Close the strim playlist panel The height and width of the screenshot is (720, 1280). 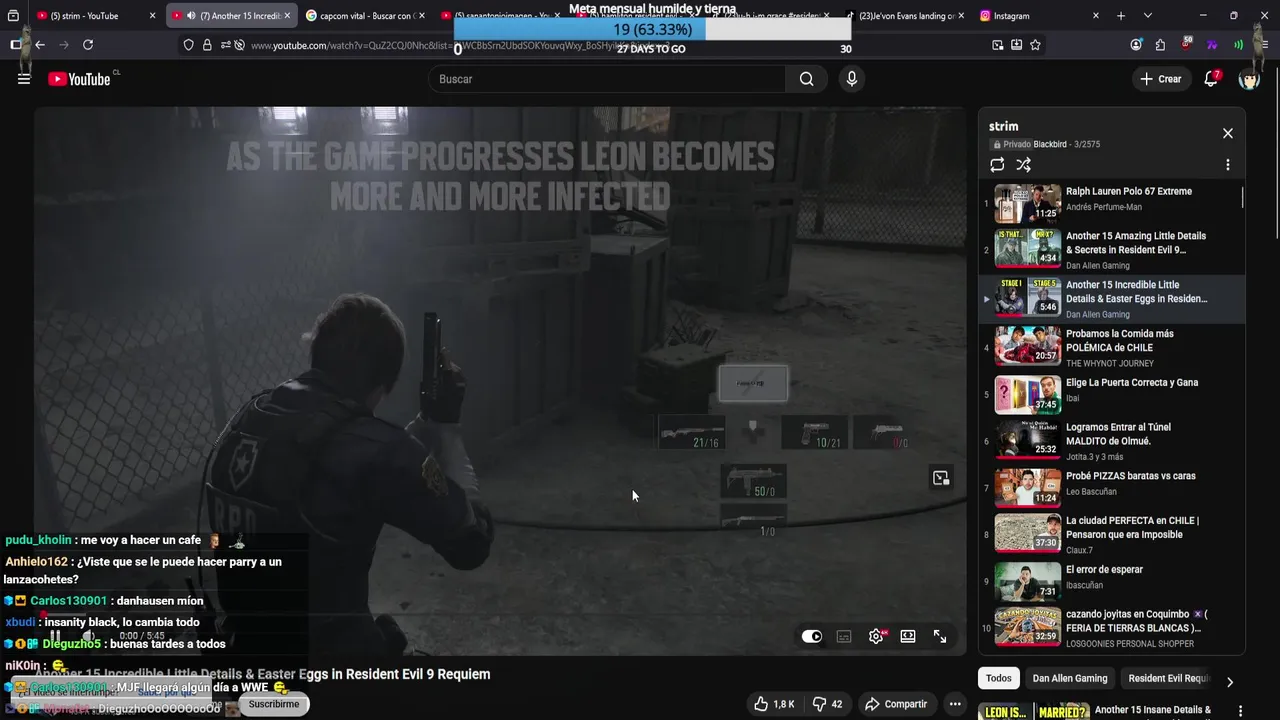(x=1228, y=133)
